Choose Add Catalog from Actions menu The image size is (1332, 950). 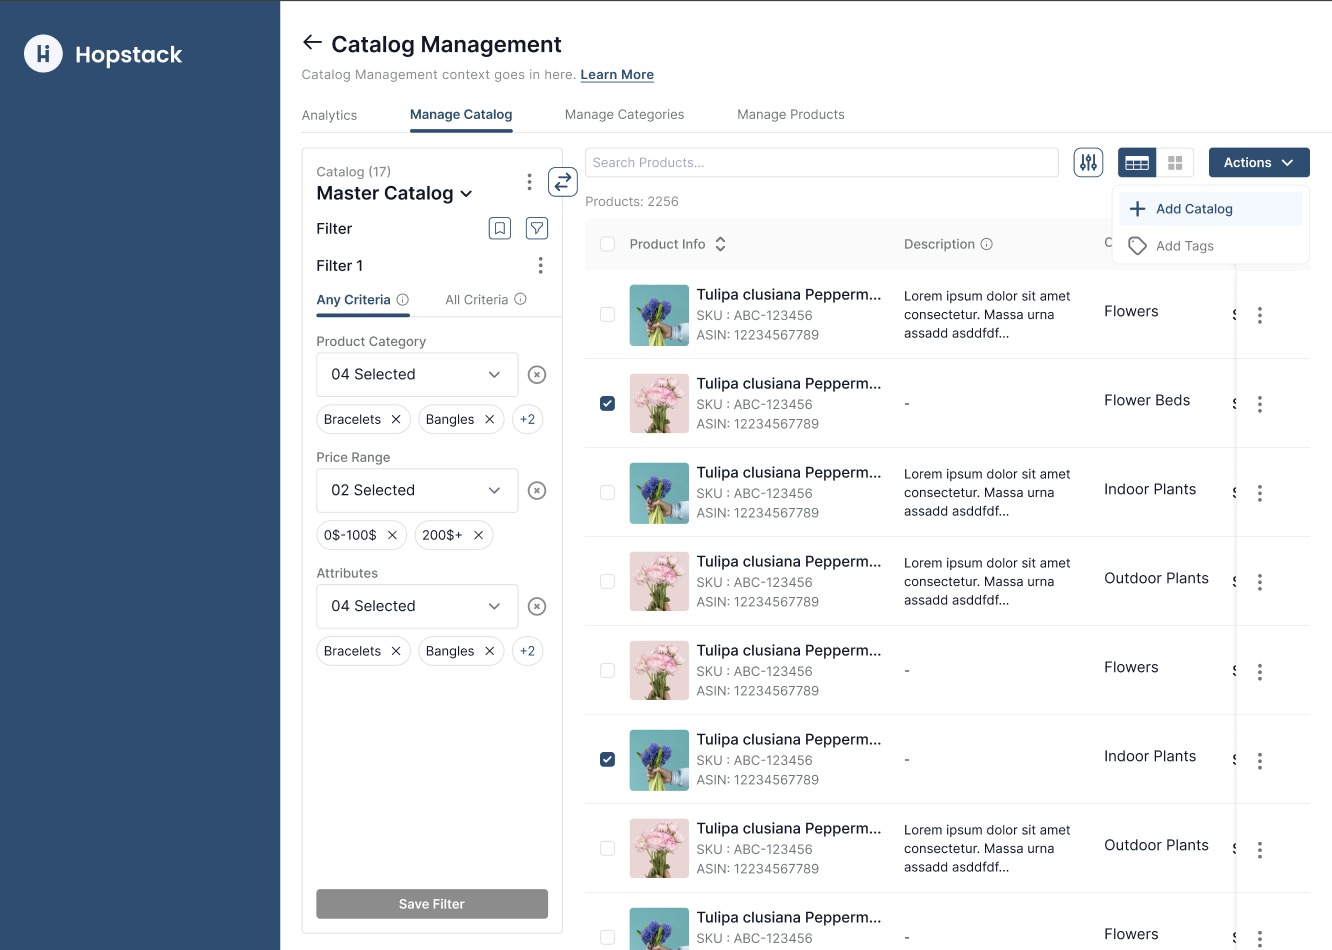point(1194,209)
